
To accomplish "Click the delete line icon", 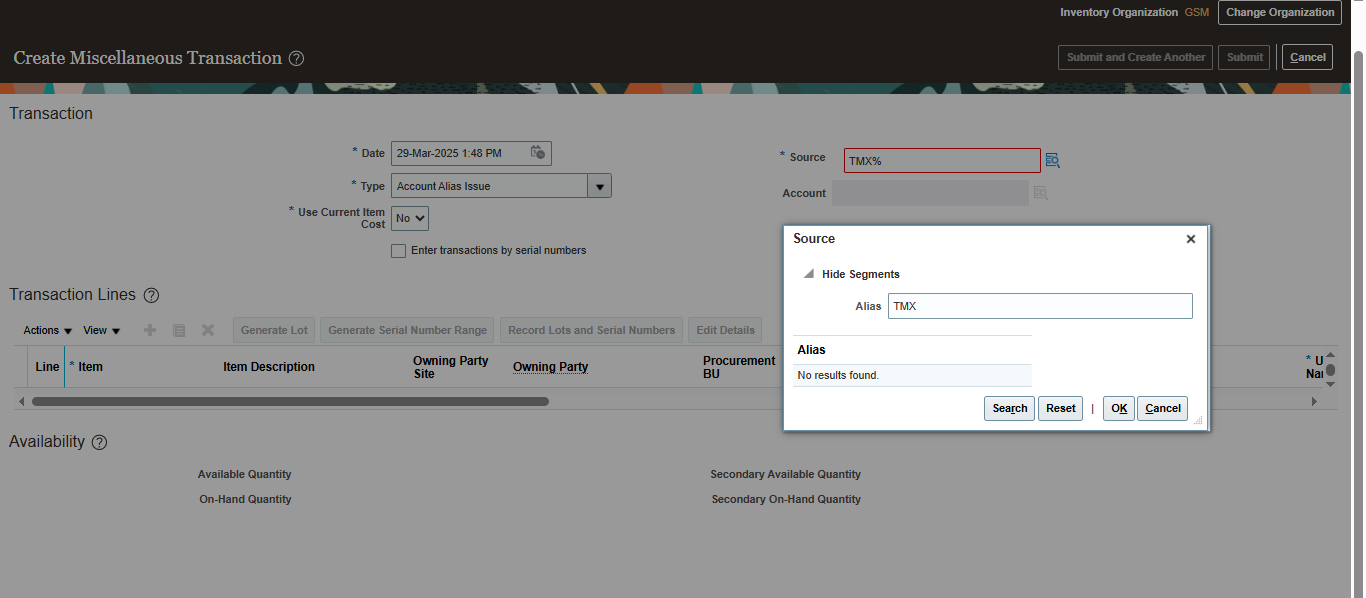I will [x=208, y=330].
